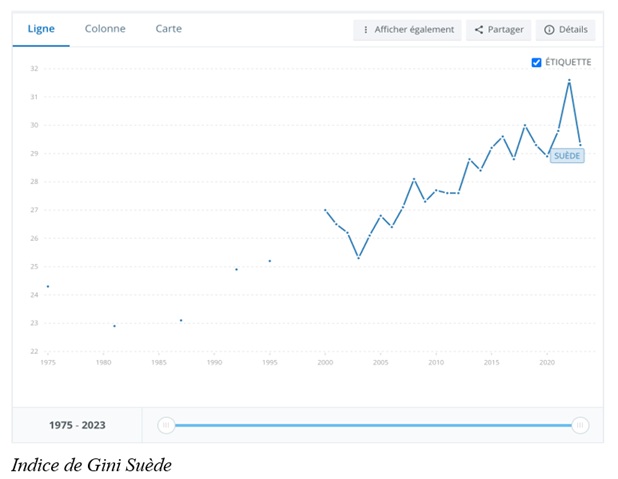Viewport: 618px width, 479px height.
Task: Click the 1975 data point on chart
Action: coord(48,287)
